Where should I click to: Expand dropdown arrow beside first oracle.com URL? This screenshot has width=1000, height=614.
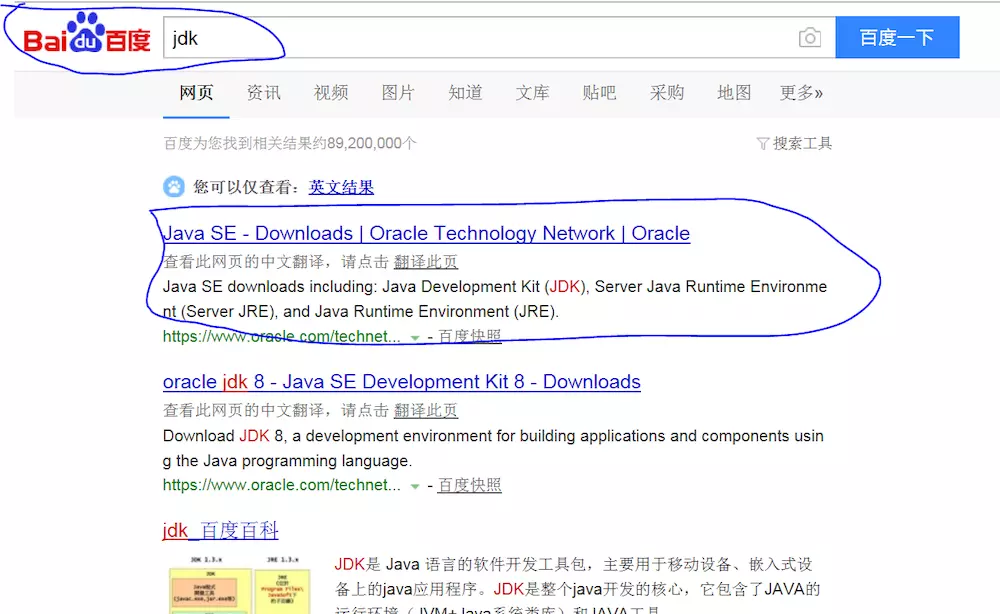click(415, 337)
